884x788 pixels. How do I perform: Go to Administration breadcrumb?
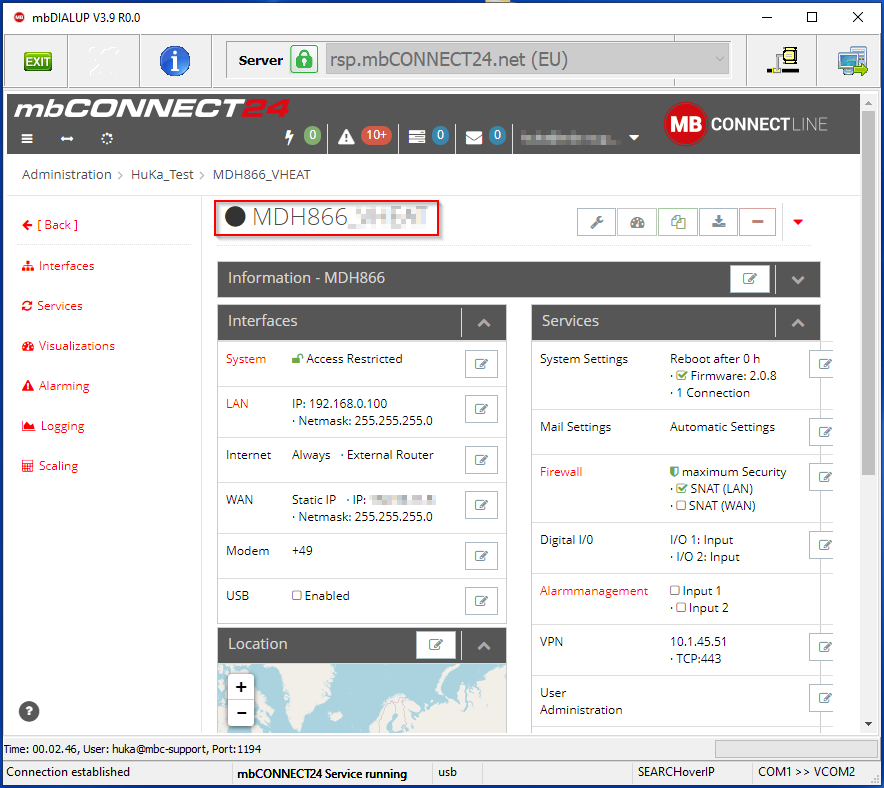tap(67, 175)
